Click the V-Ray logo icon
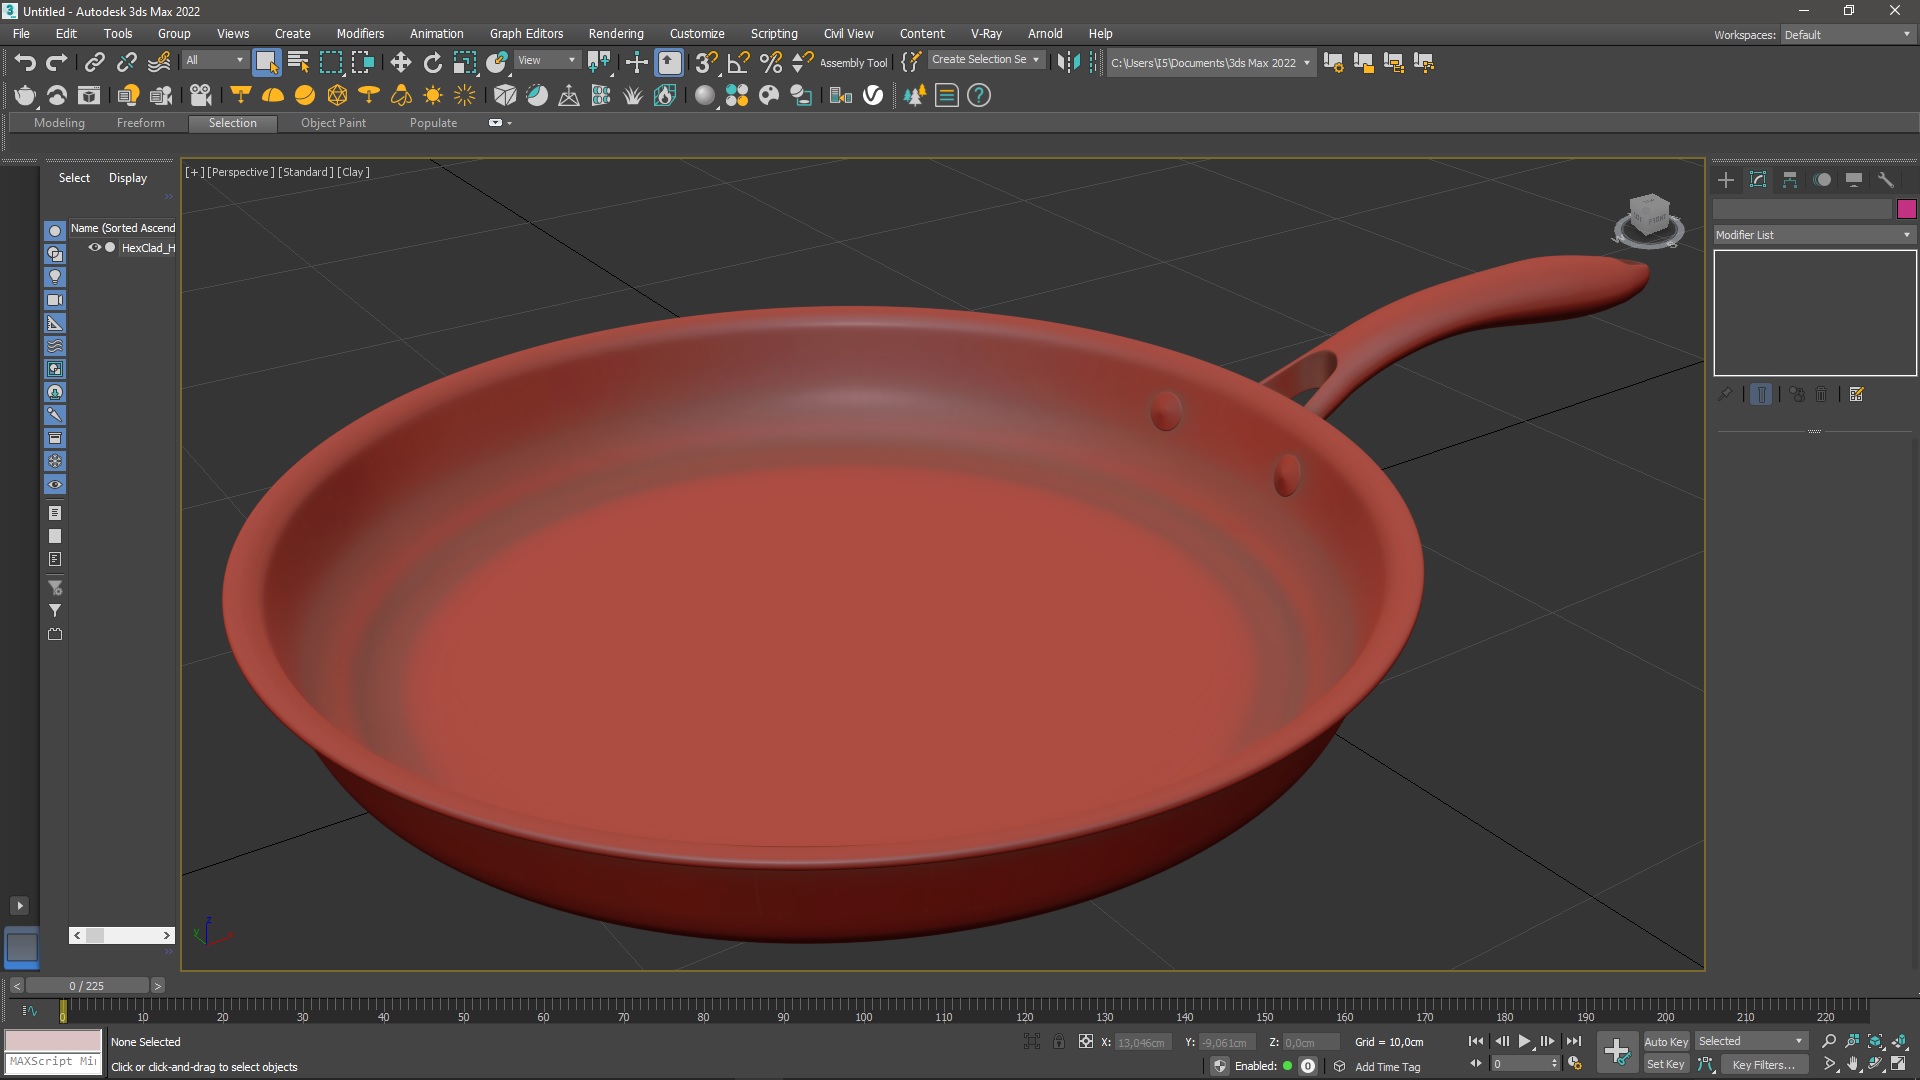Image resolution: width=1920 pixels, height=1080 pixels. pyautogui.click(x=873, y=96)
